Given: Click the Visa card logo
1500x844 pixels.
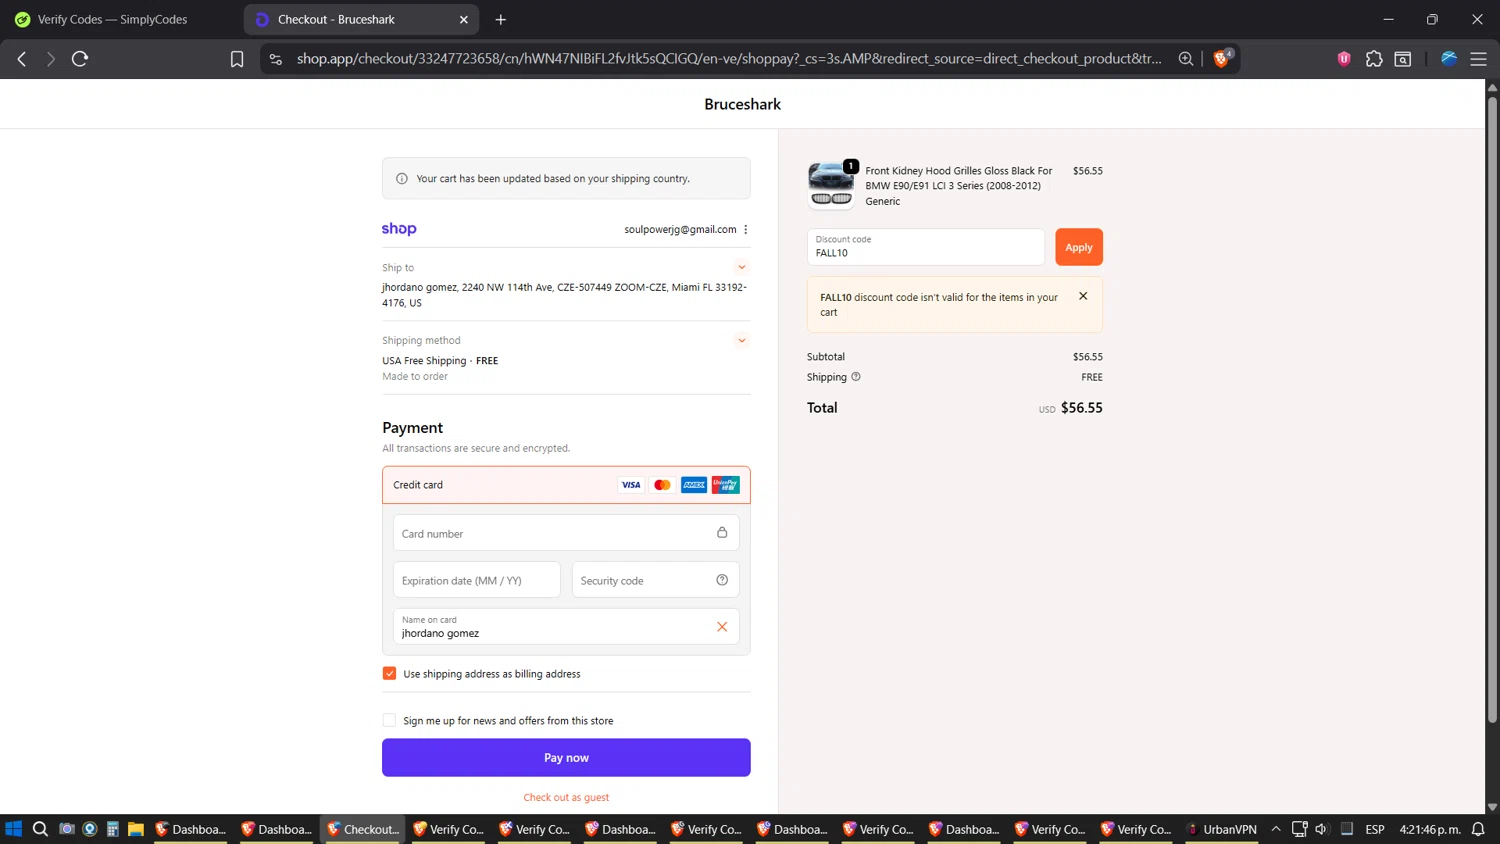Looking at the screenshot, I should click(631, 485).
